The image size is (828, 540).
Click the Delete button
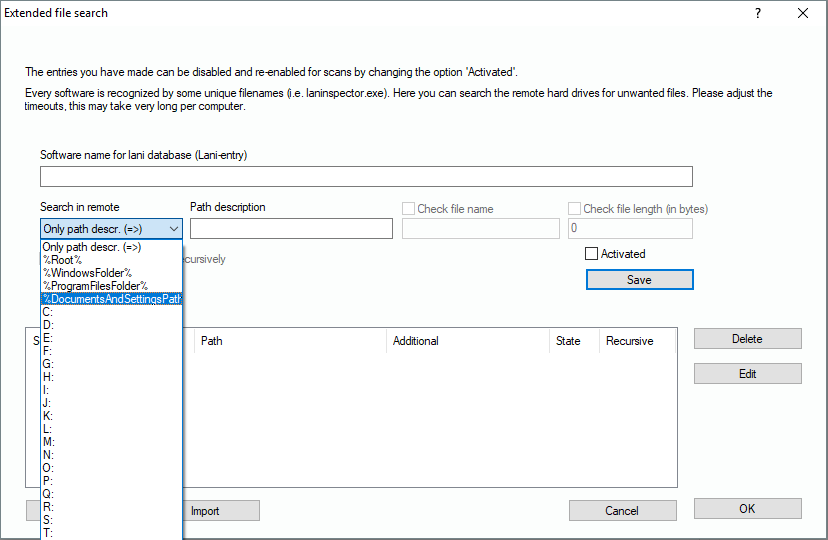(747, 339)
